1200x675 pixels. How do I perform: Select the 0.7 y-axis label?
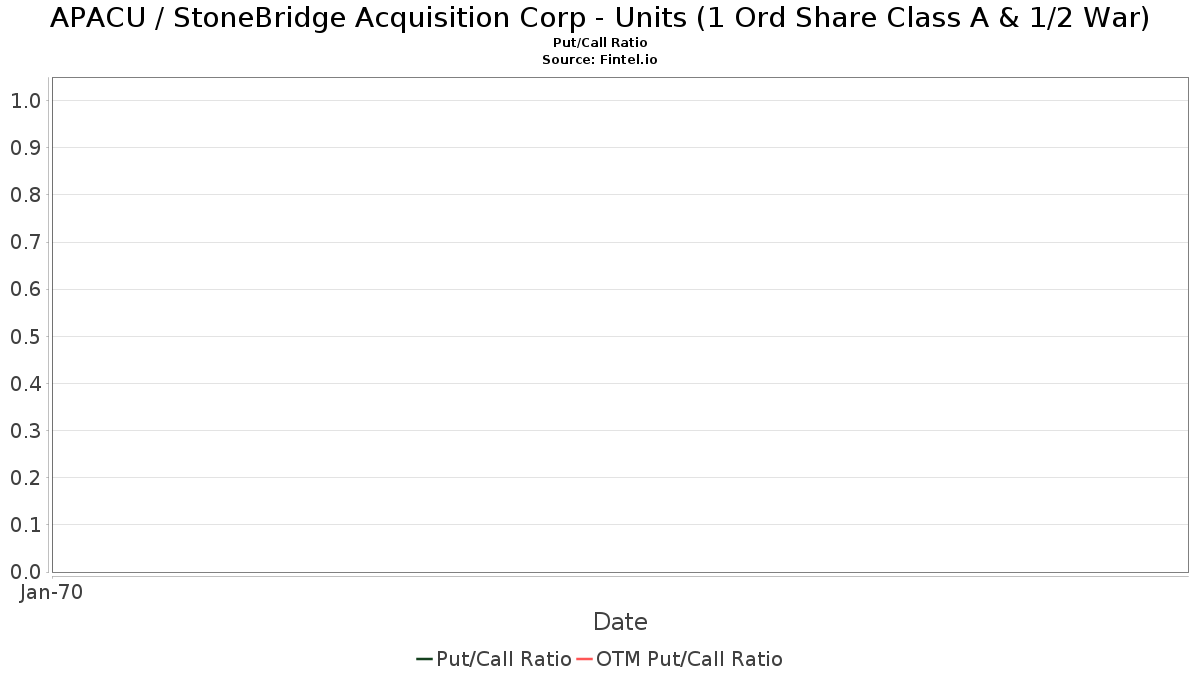[25, 242]
